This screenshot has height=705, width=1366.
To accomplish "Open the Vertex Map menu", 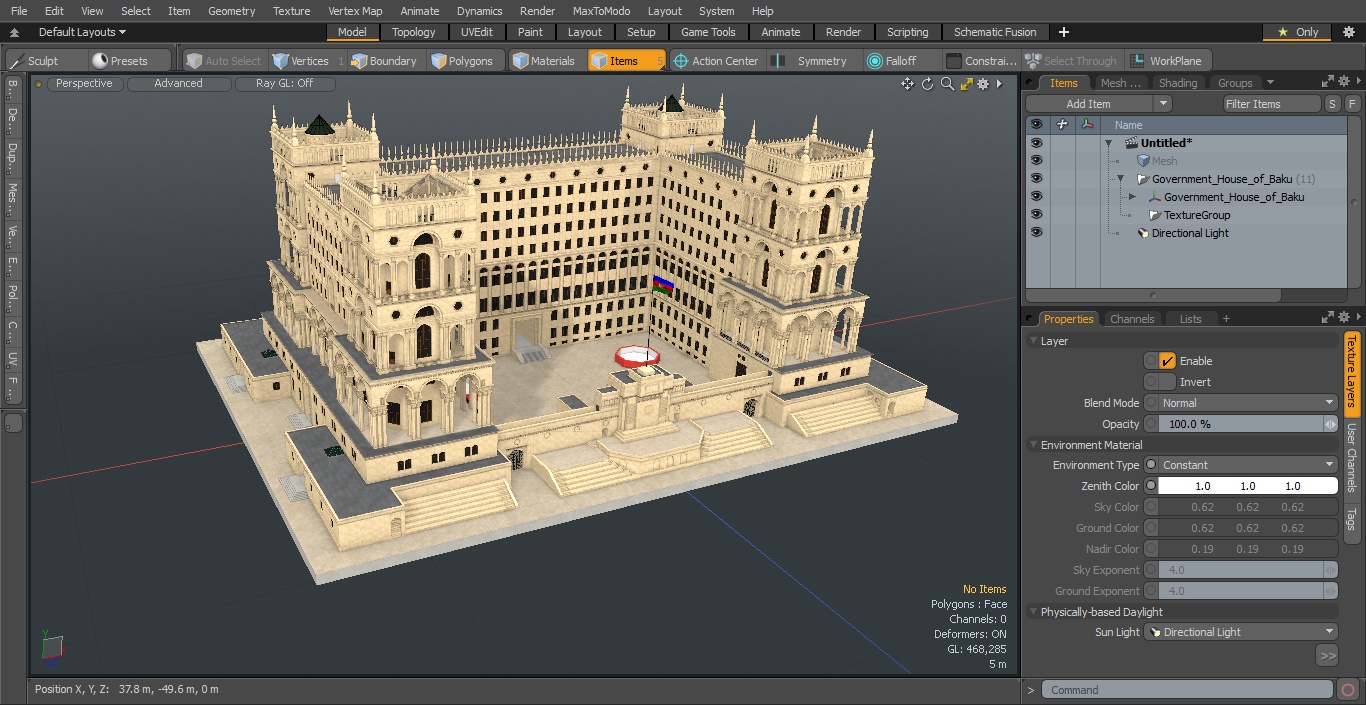I will tap(355, 11).
